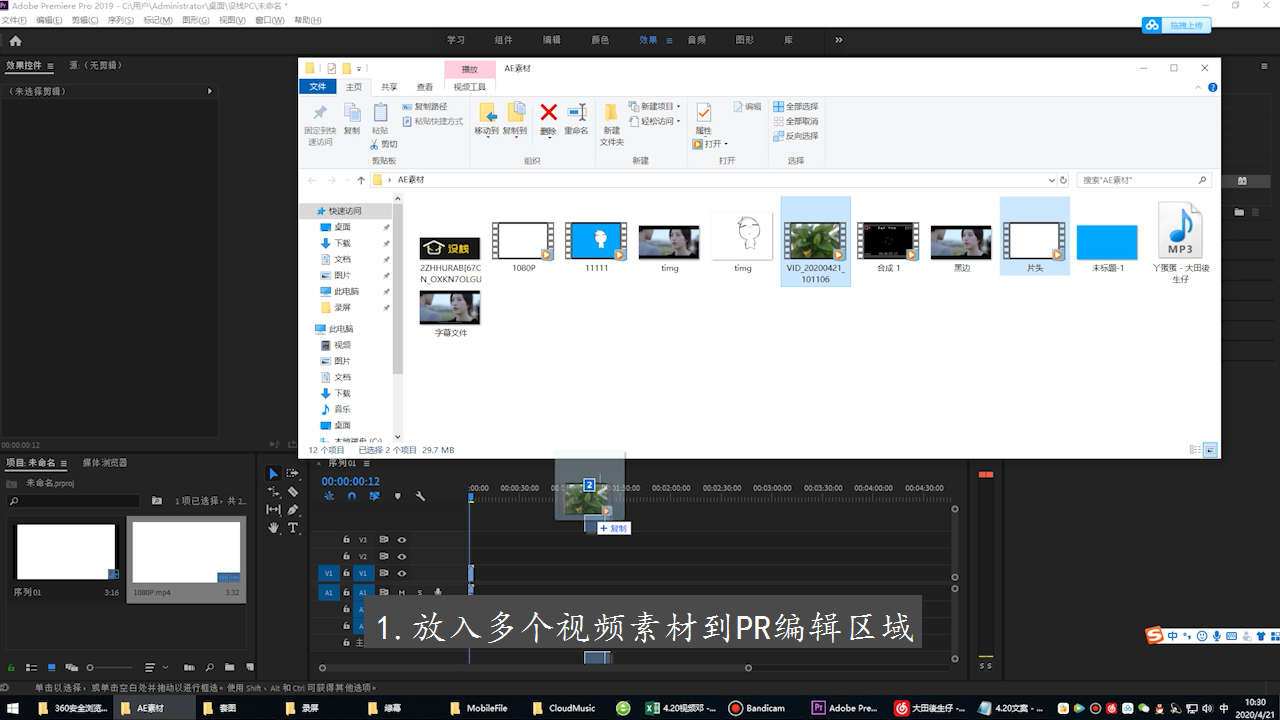Toggle lock on V3 track

[346, 540]
